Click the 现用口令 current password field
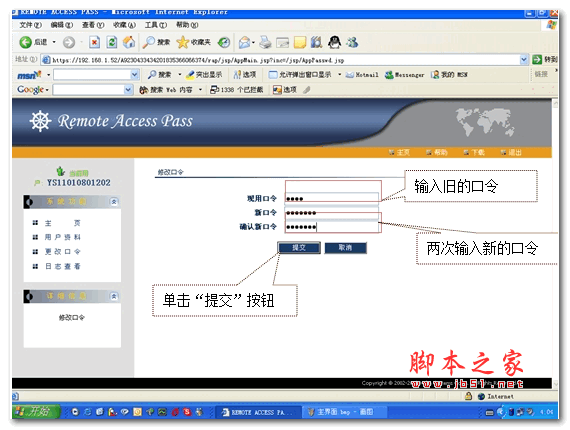This screenshot has width=570, height=430. (x=332, y=198)
